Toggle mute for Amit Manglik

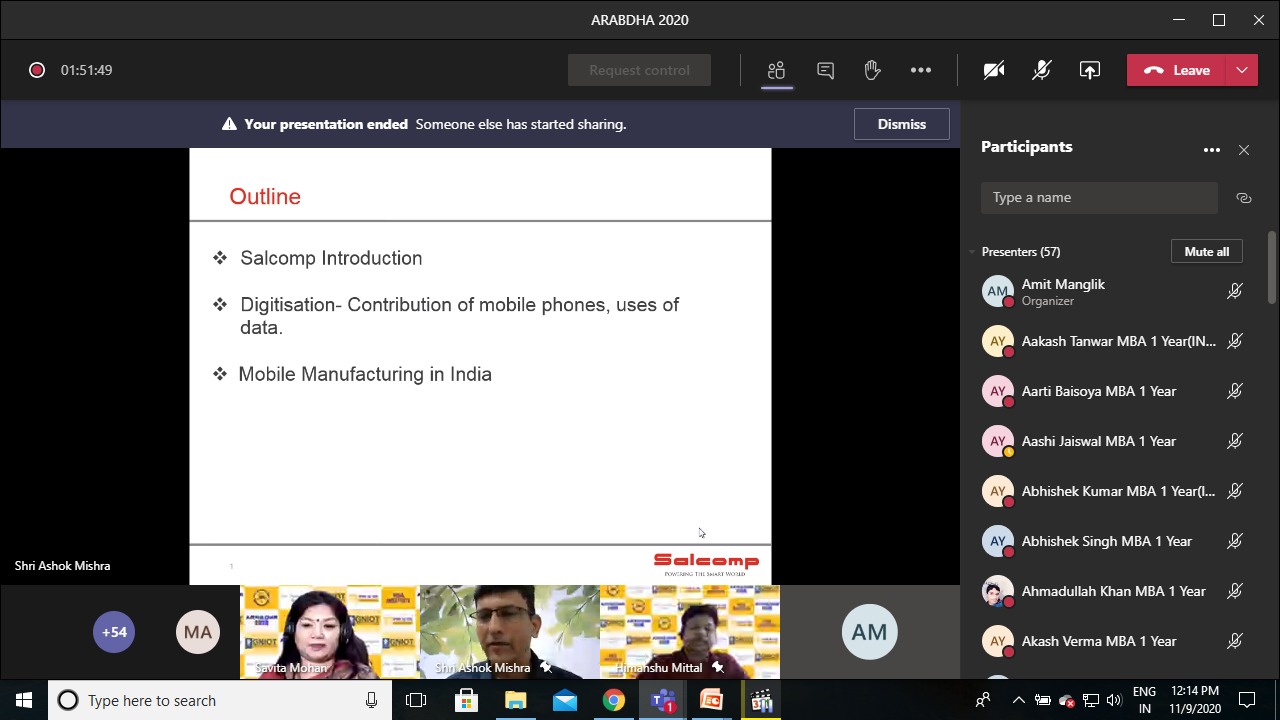click(1234, 292)
